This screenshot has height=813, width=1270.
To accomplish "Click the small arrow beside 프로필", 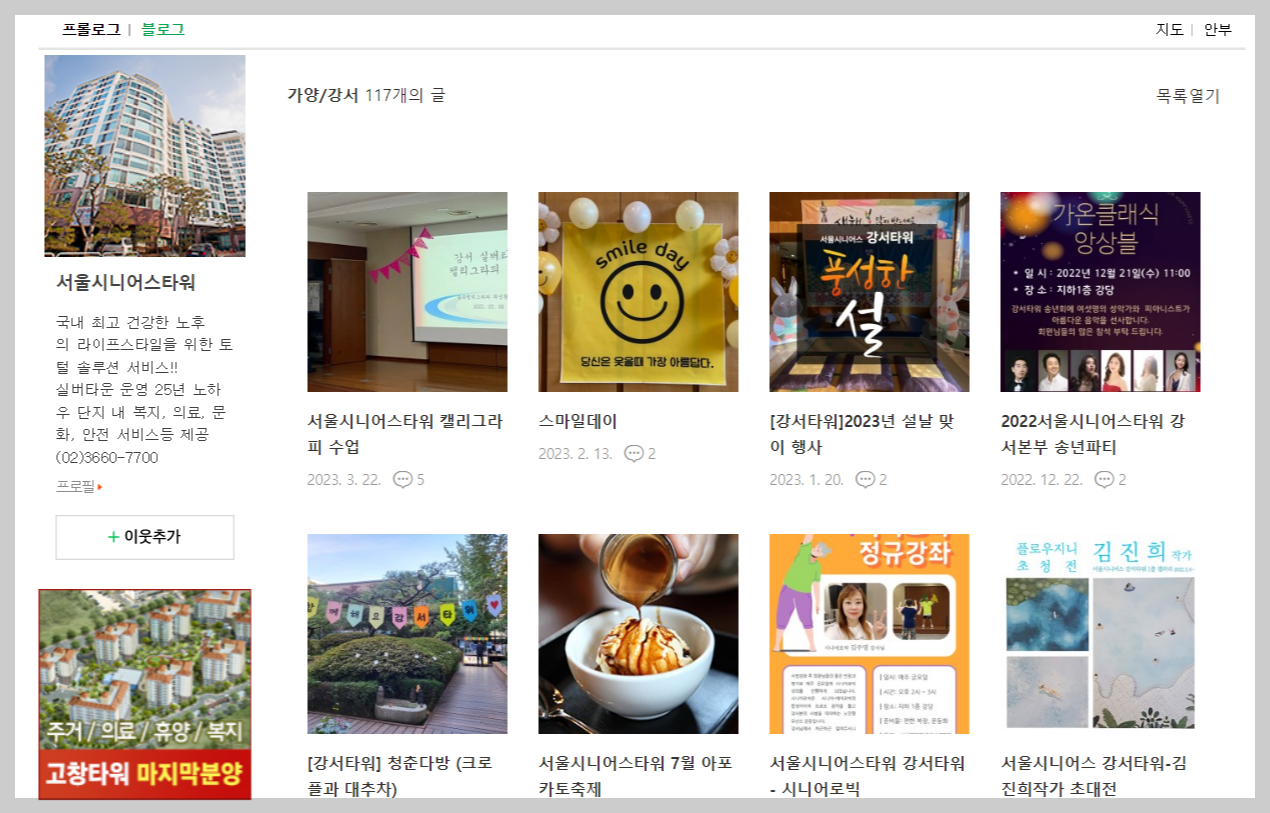I will [x=100, y=487].
